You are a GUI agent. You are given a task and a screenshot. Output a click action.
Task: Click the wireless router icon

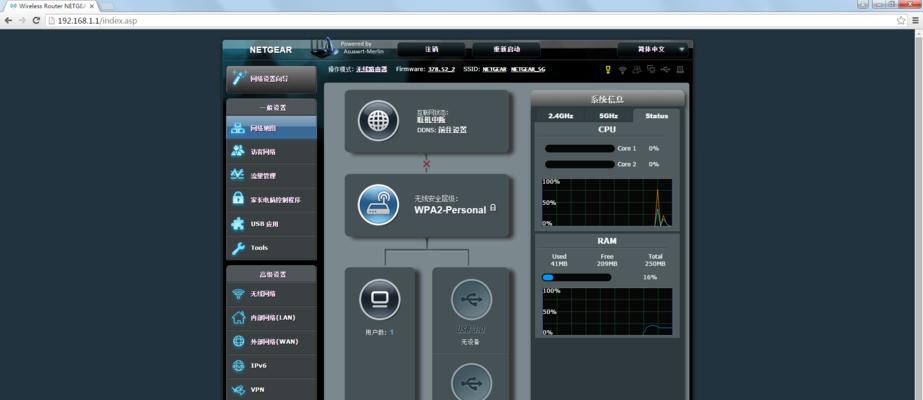378,205
